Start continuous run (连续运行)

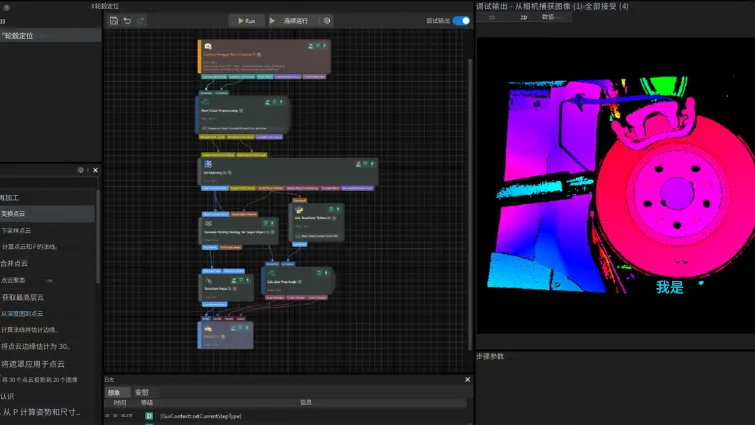pyautogui.click(x=289, y=21)
